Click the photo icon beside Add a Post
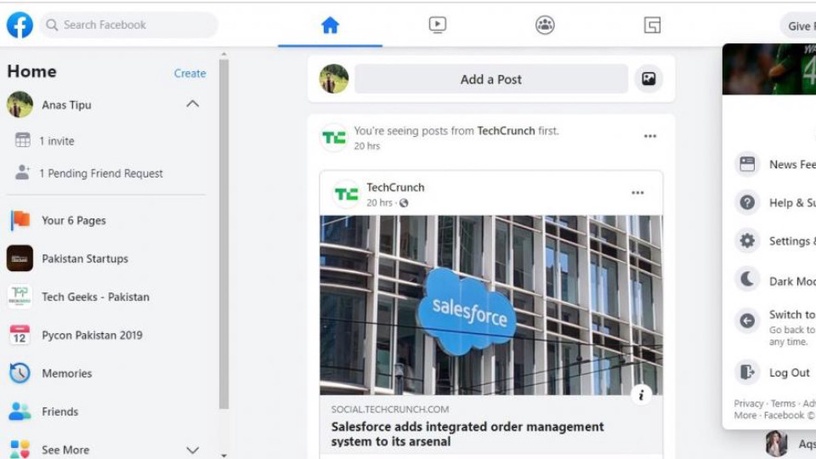 [x=648, y=79]
